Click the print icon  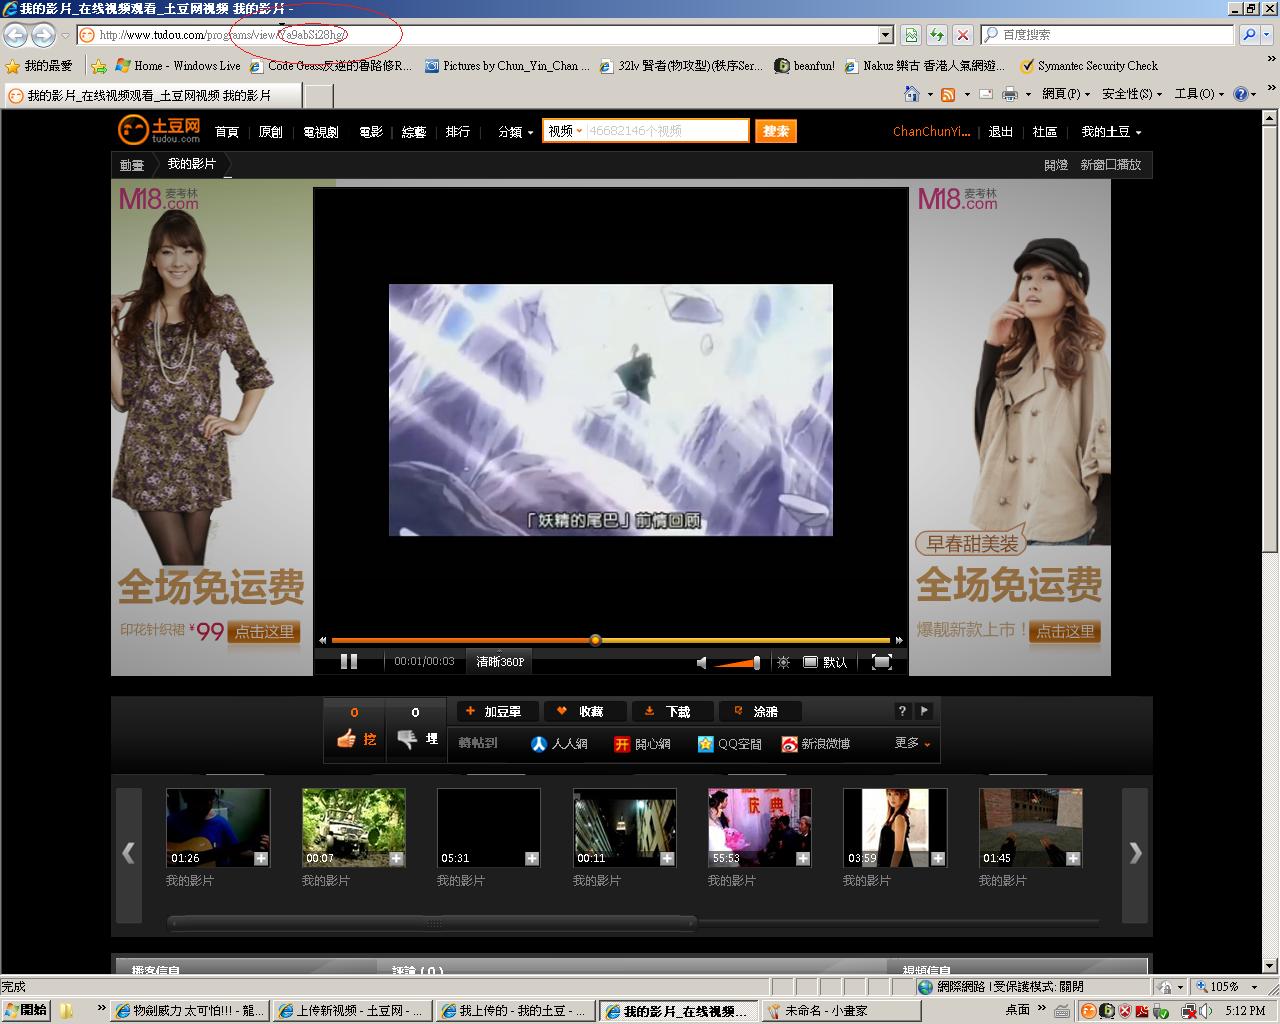tap(1010, 94)
